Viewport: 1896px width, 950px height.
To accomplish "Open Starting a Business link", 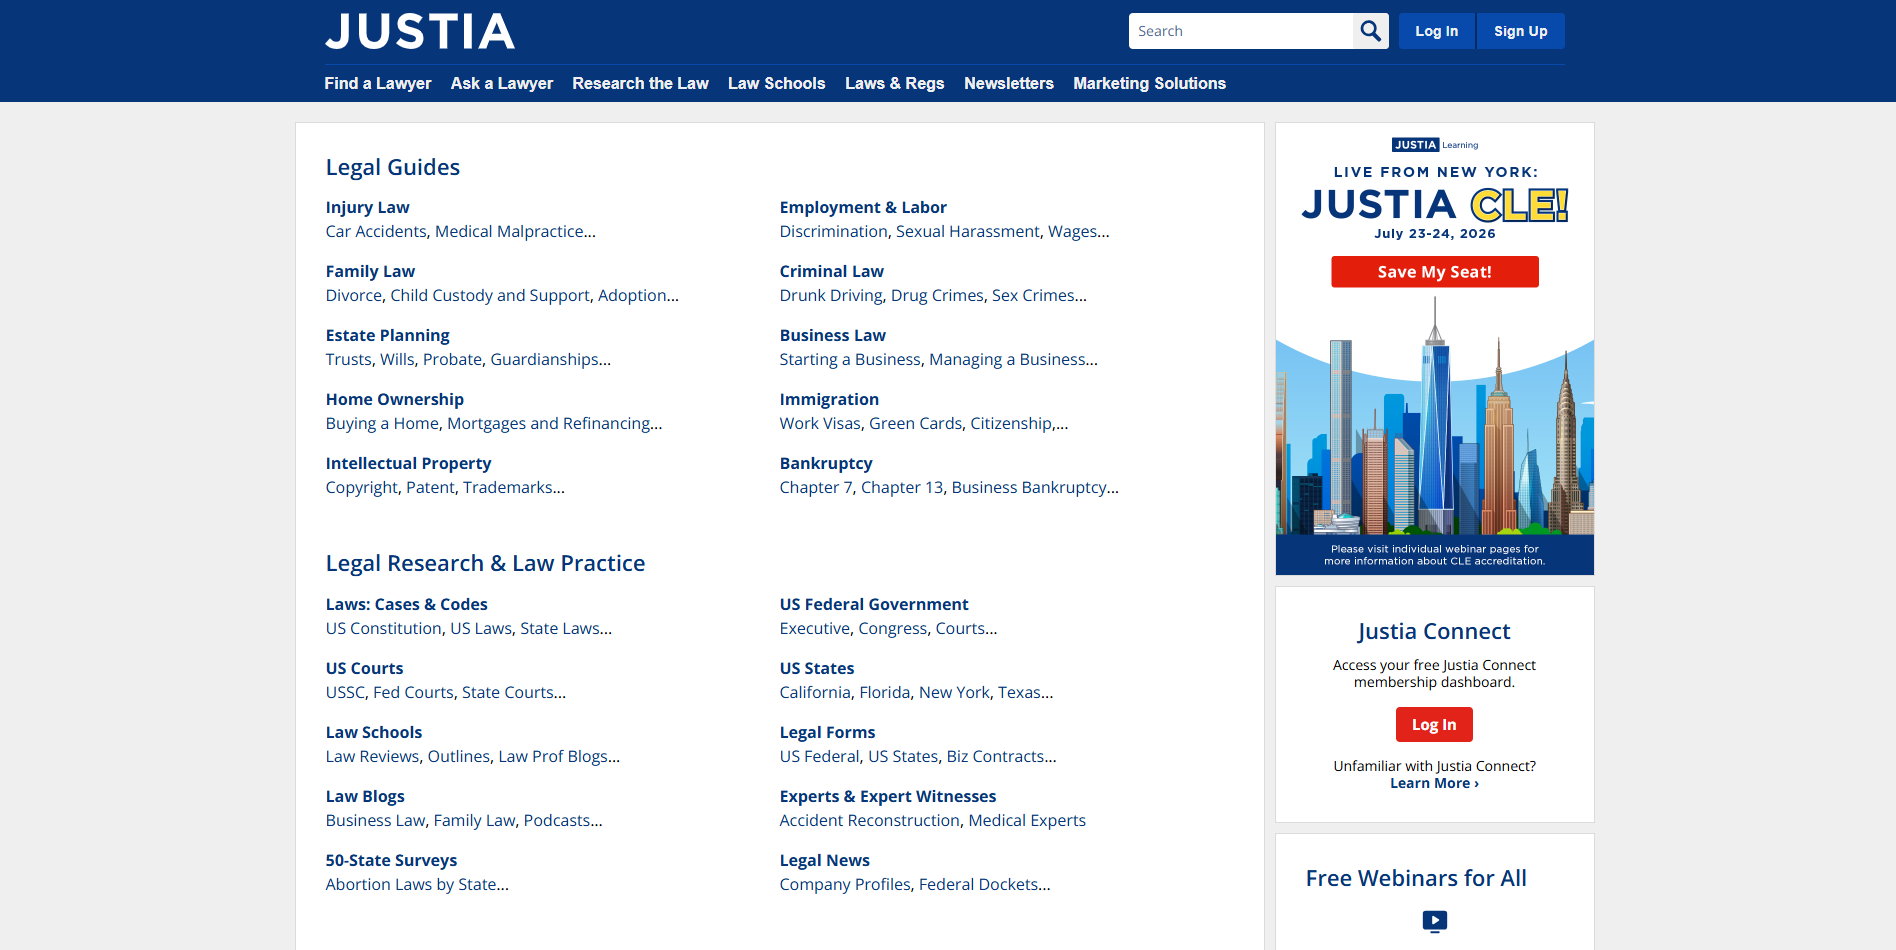I will pos(850,359).
